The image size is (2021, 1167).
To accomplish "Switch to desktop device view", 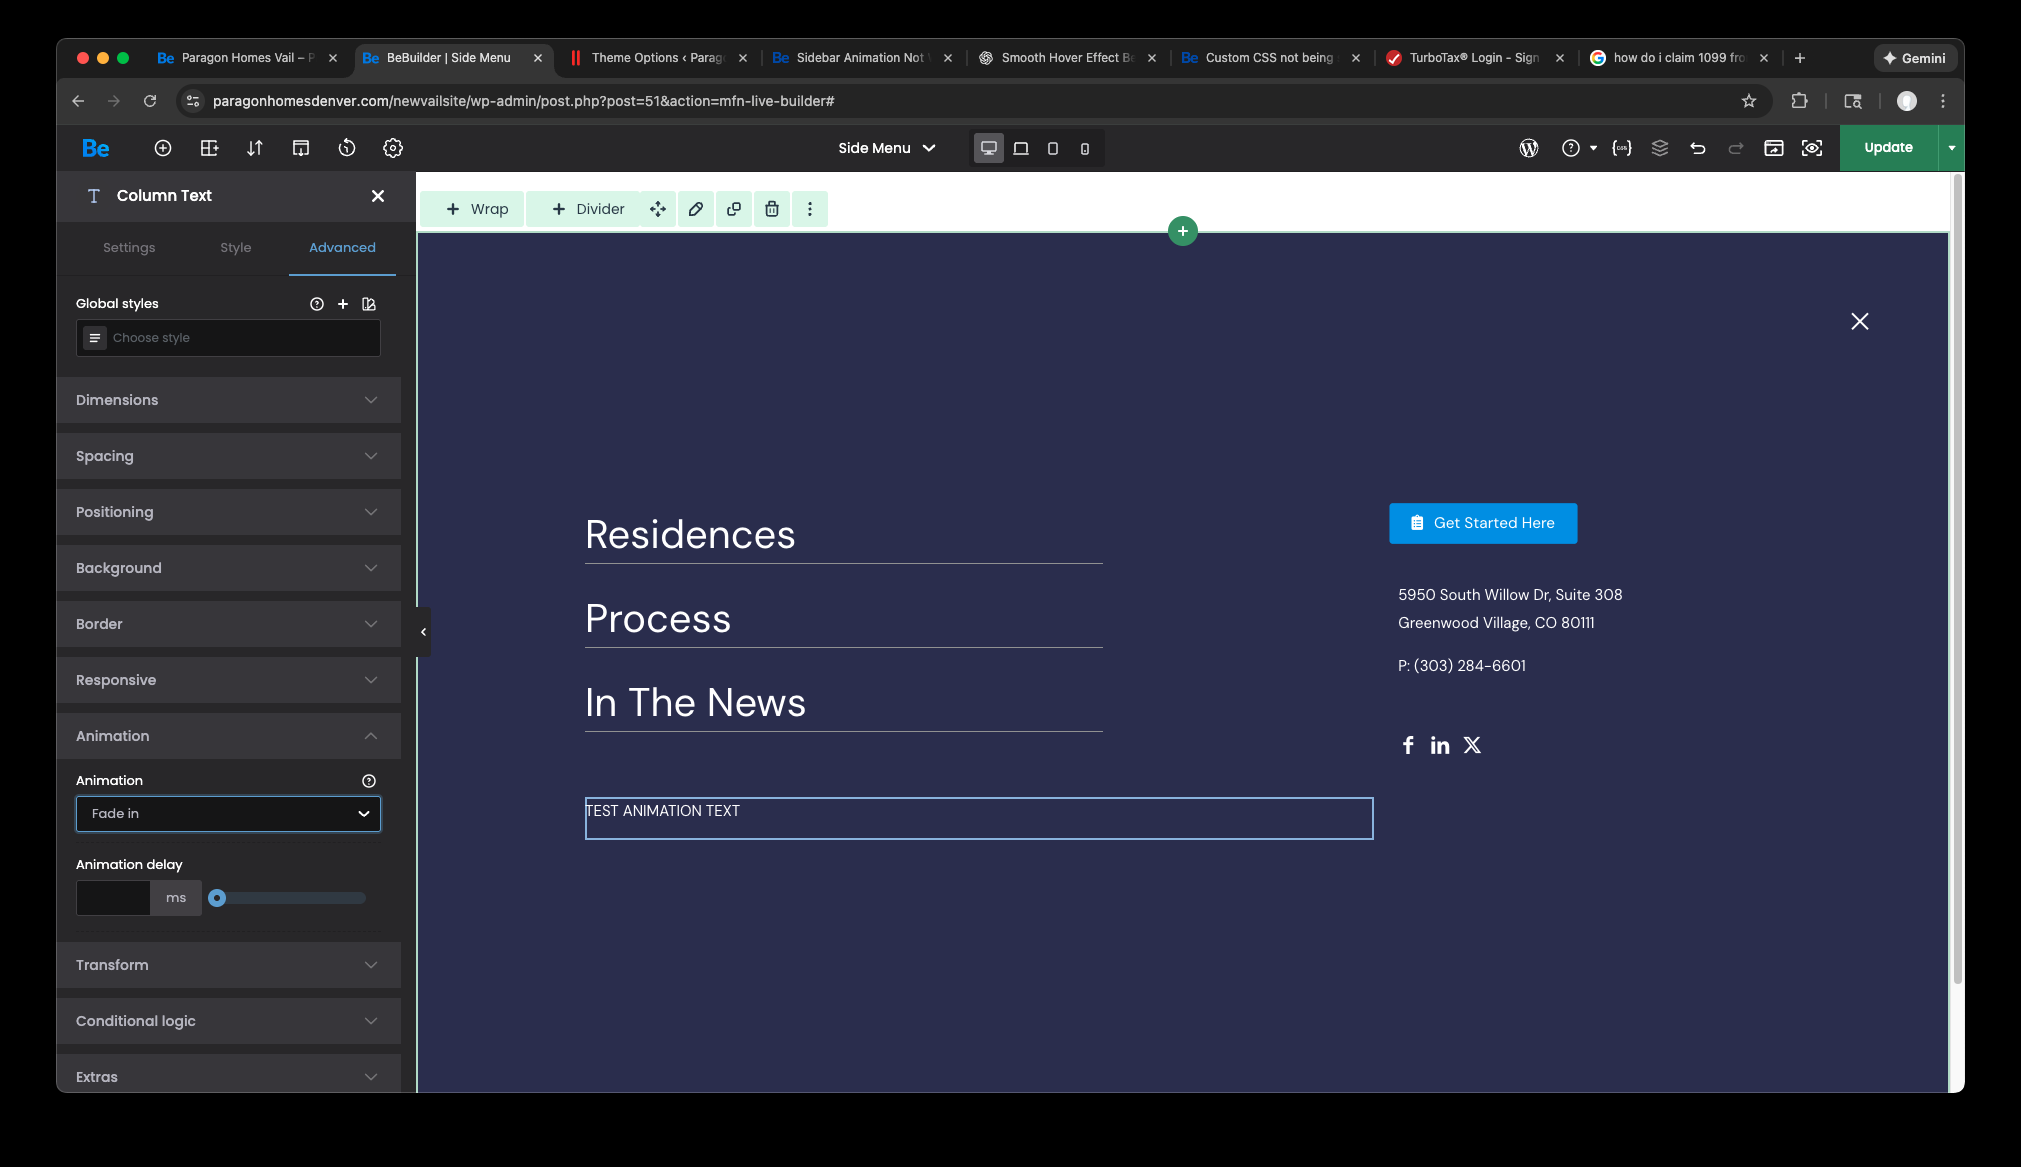I will (989, 148).
